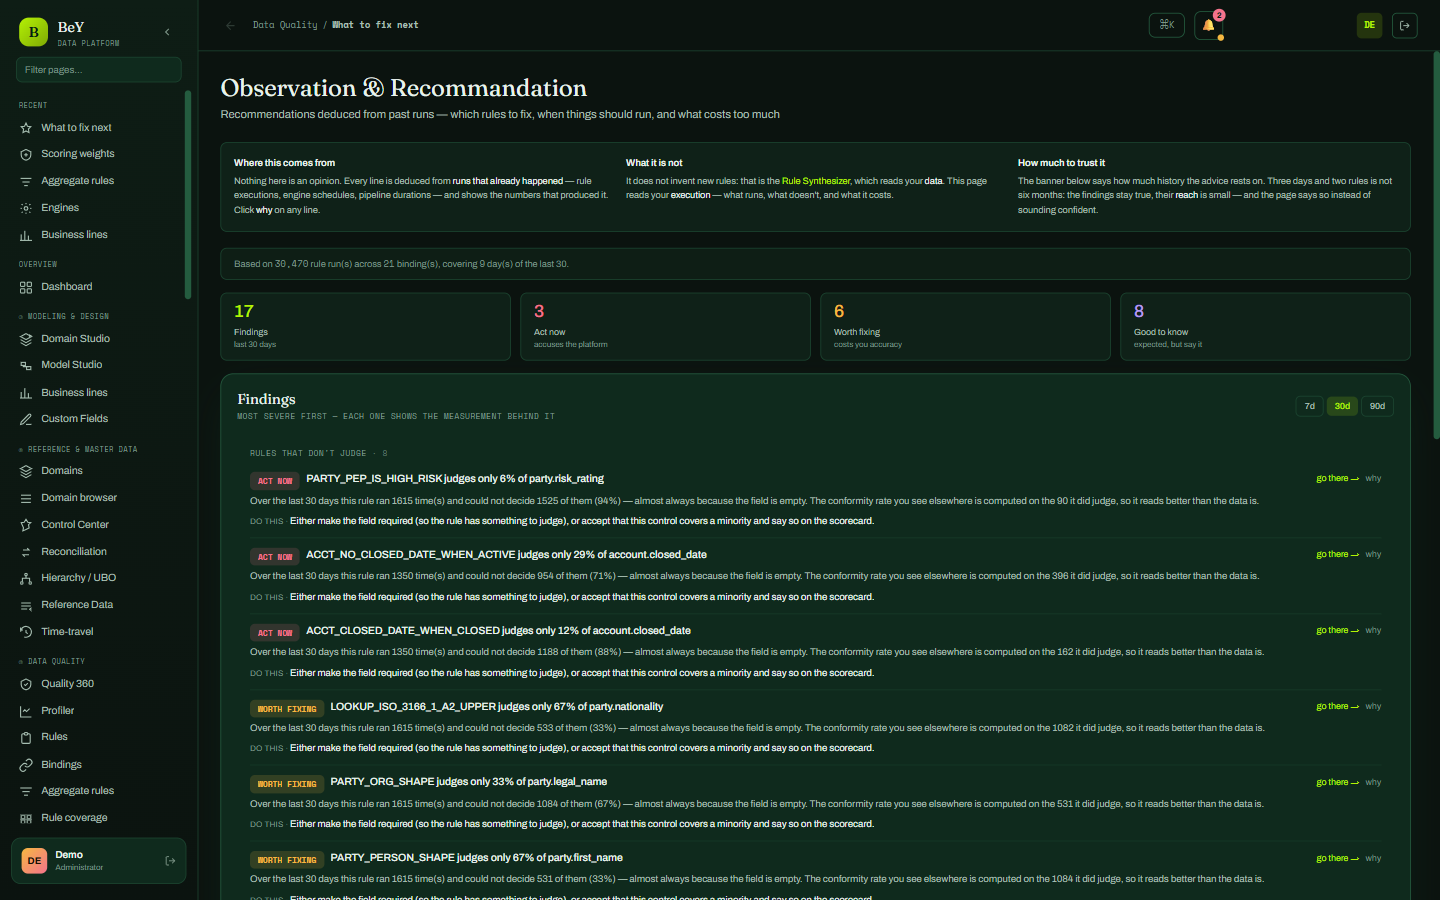Follow the Rule Synthesizer link
The width and height of the screenshot is (1440, 900).
point(816,181)
